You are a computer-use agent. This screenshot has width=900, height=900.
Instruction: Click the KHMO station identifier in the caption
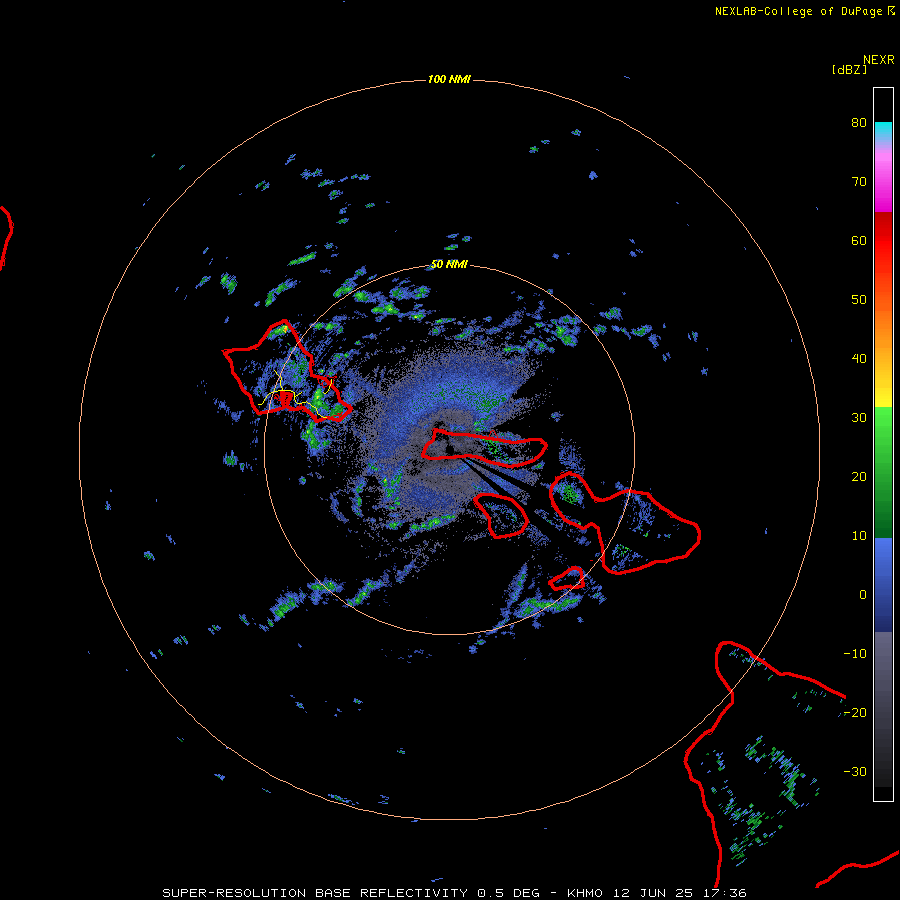coord(585,893)
